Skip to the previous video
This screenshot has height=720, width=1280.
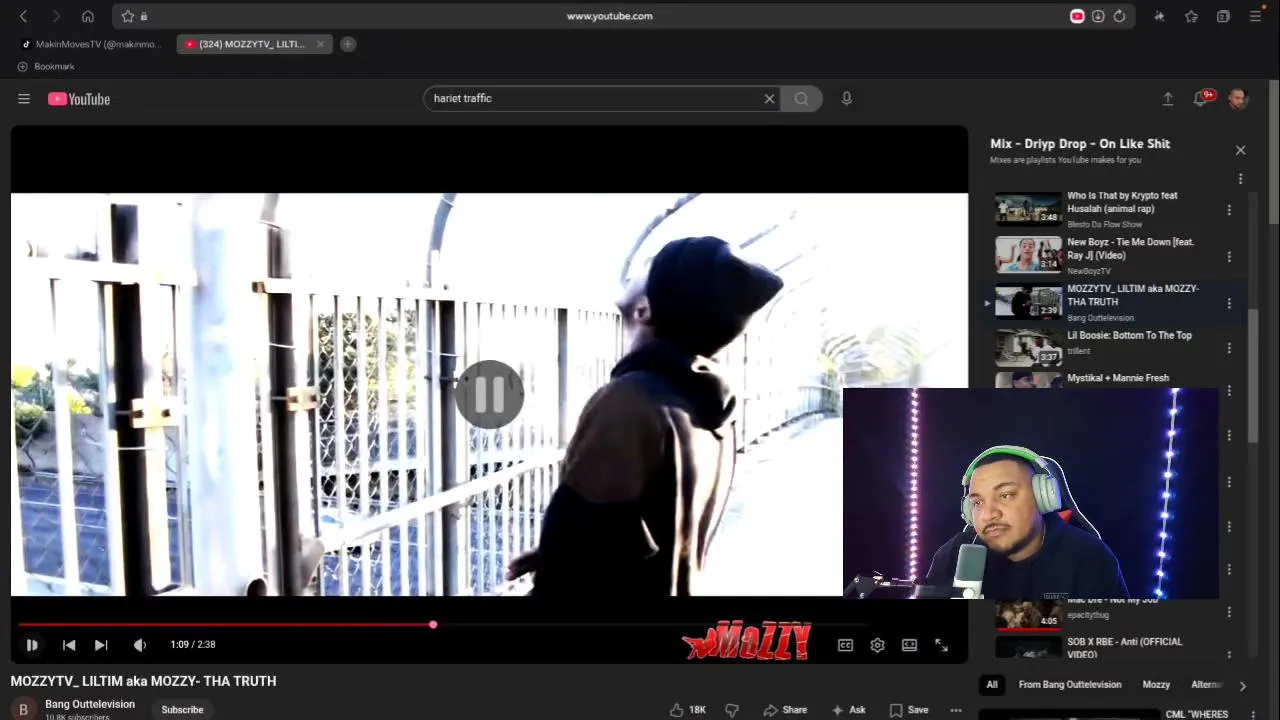[x=69, y=645]
